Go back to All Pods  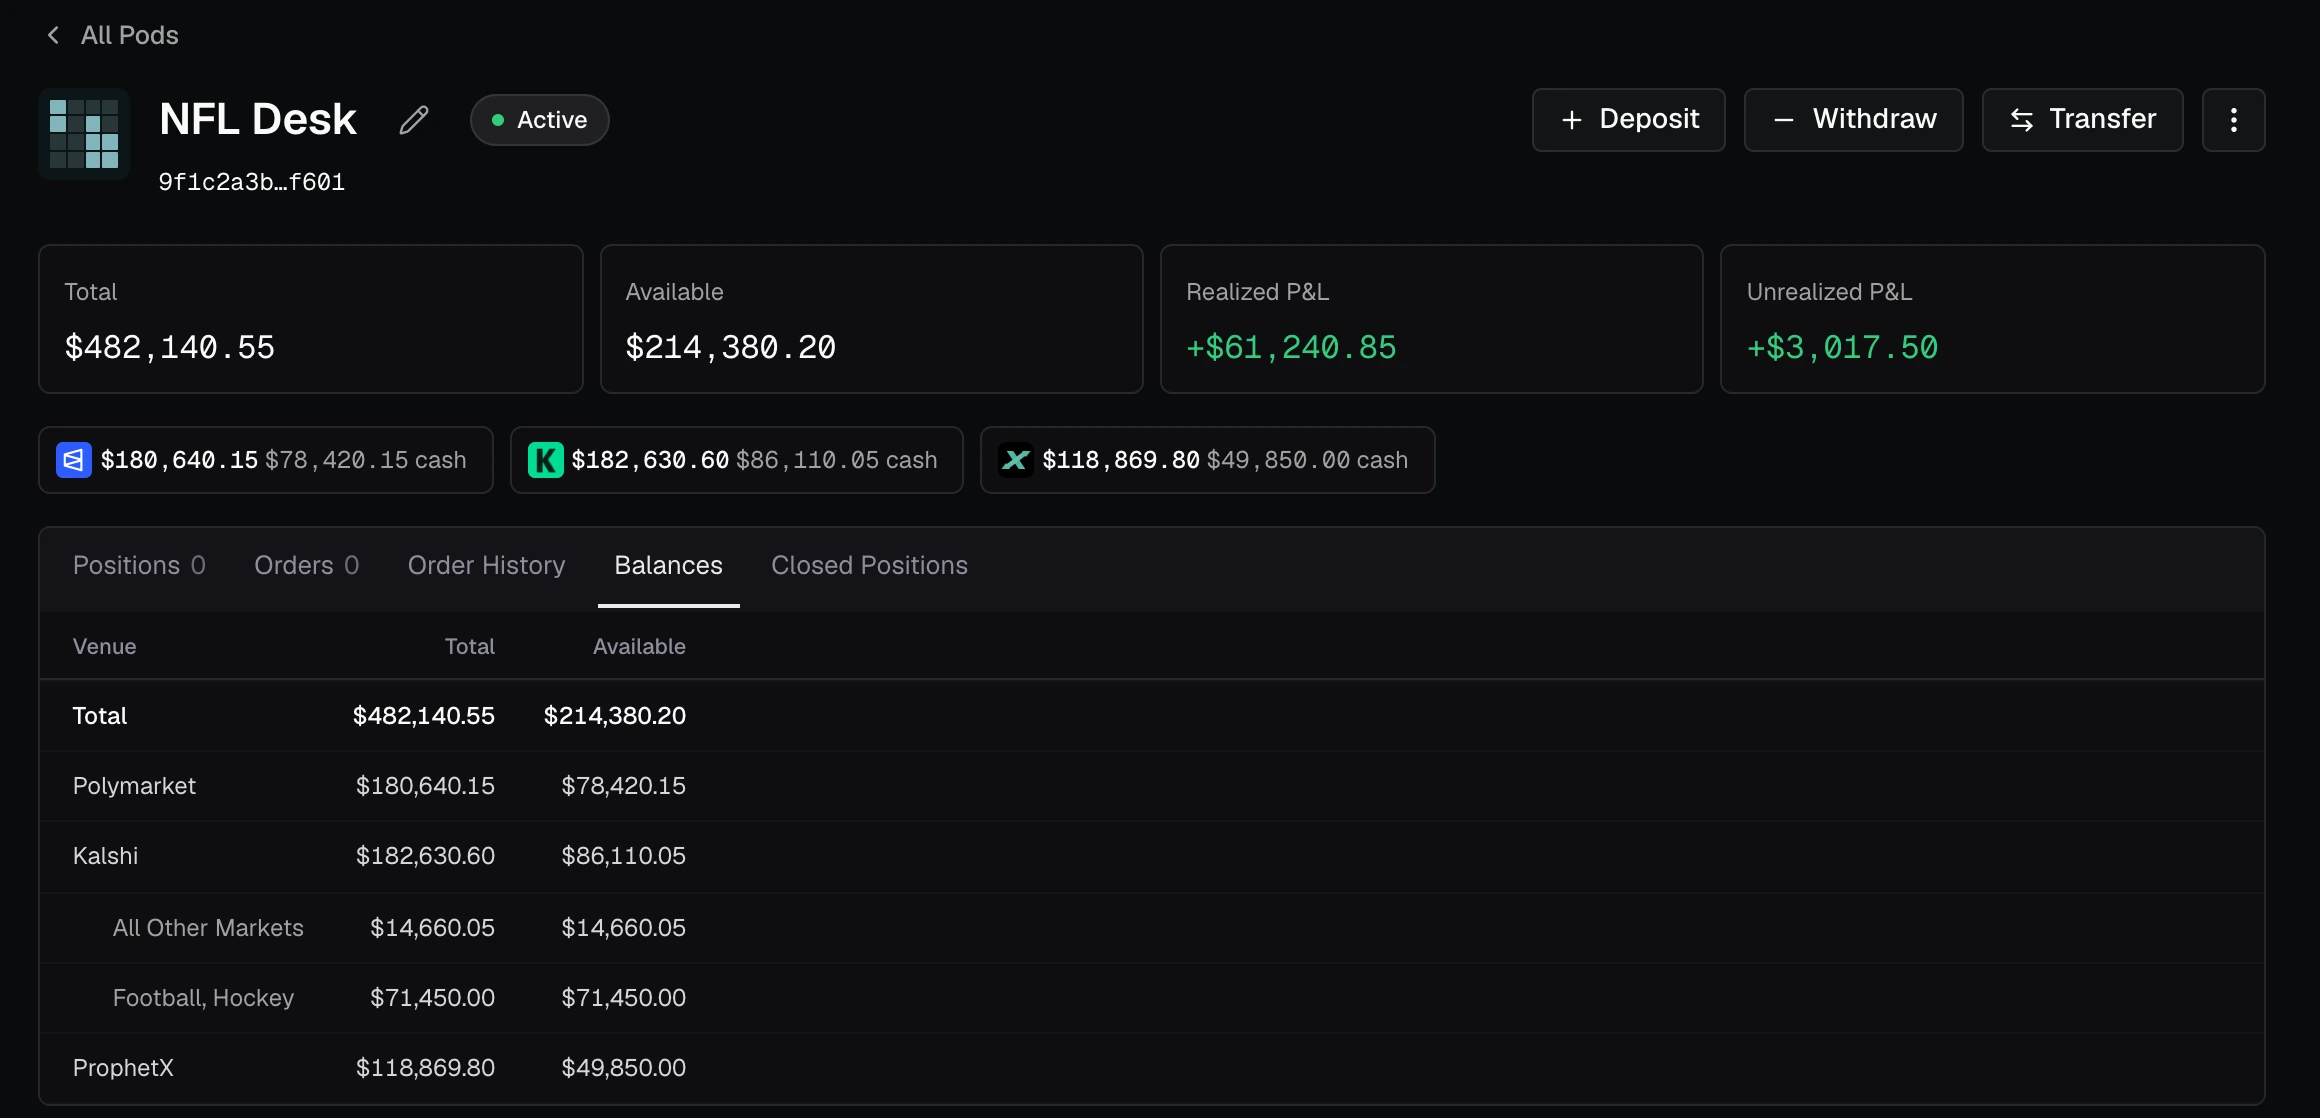click(112, 35)
